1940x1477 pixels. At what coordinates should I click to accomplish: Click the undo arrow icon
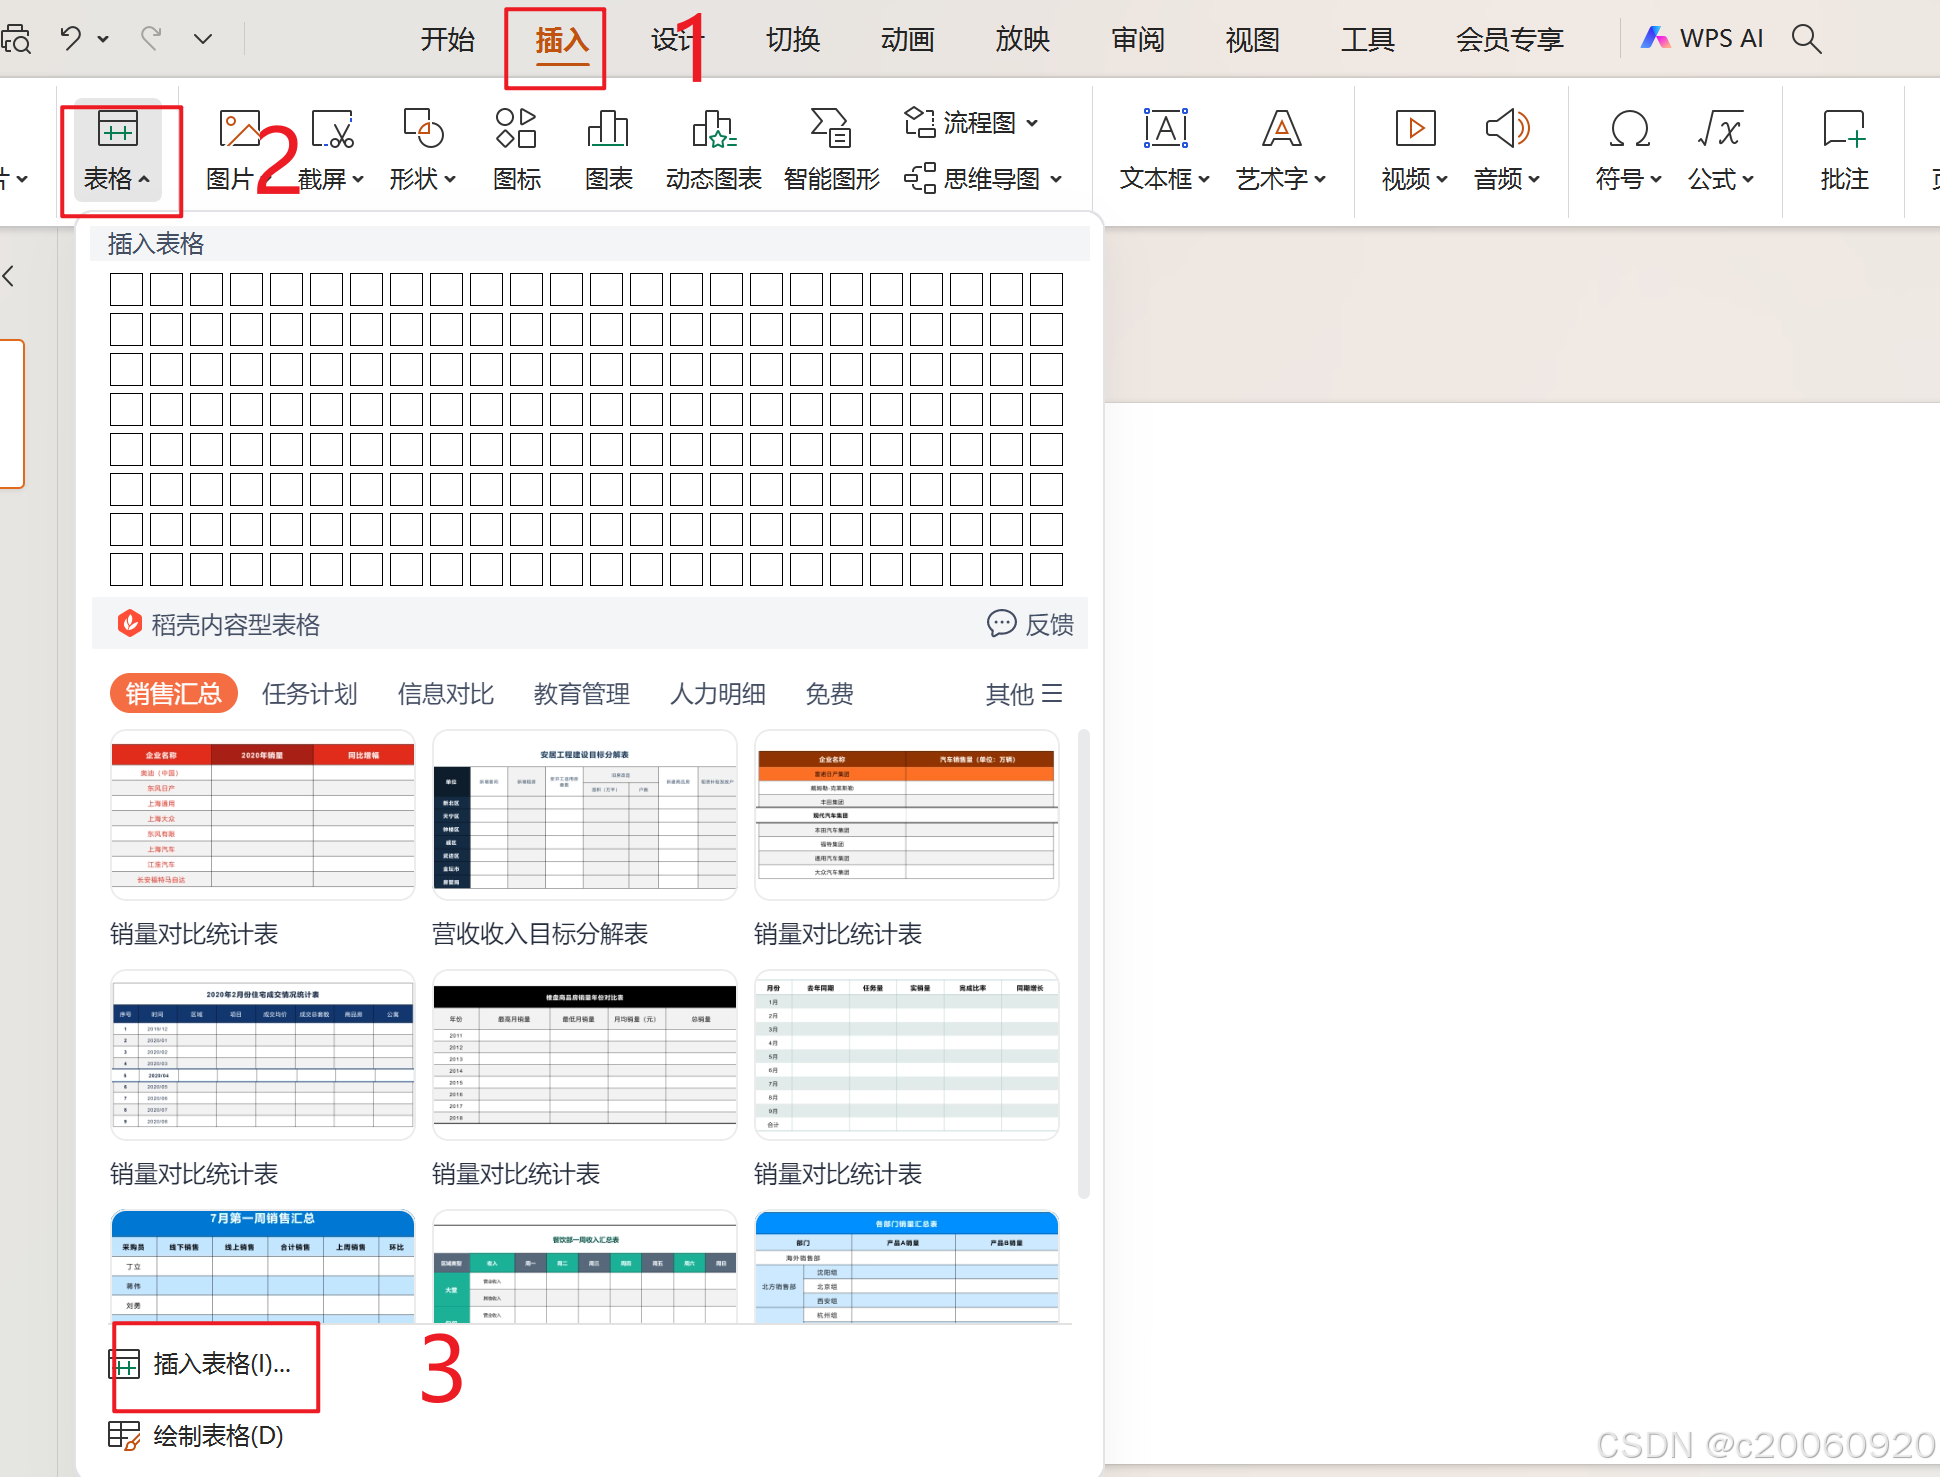point(71,39)
